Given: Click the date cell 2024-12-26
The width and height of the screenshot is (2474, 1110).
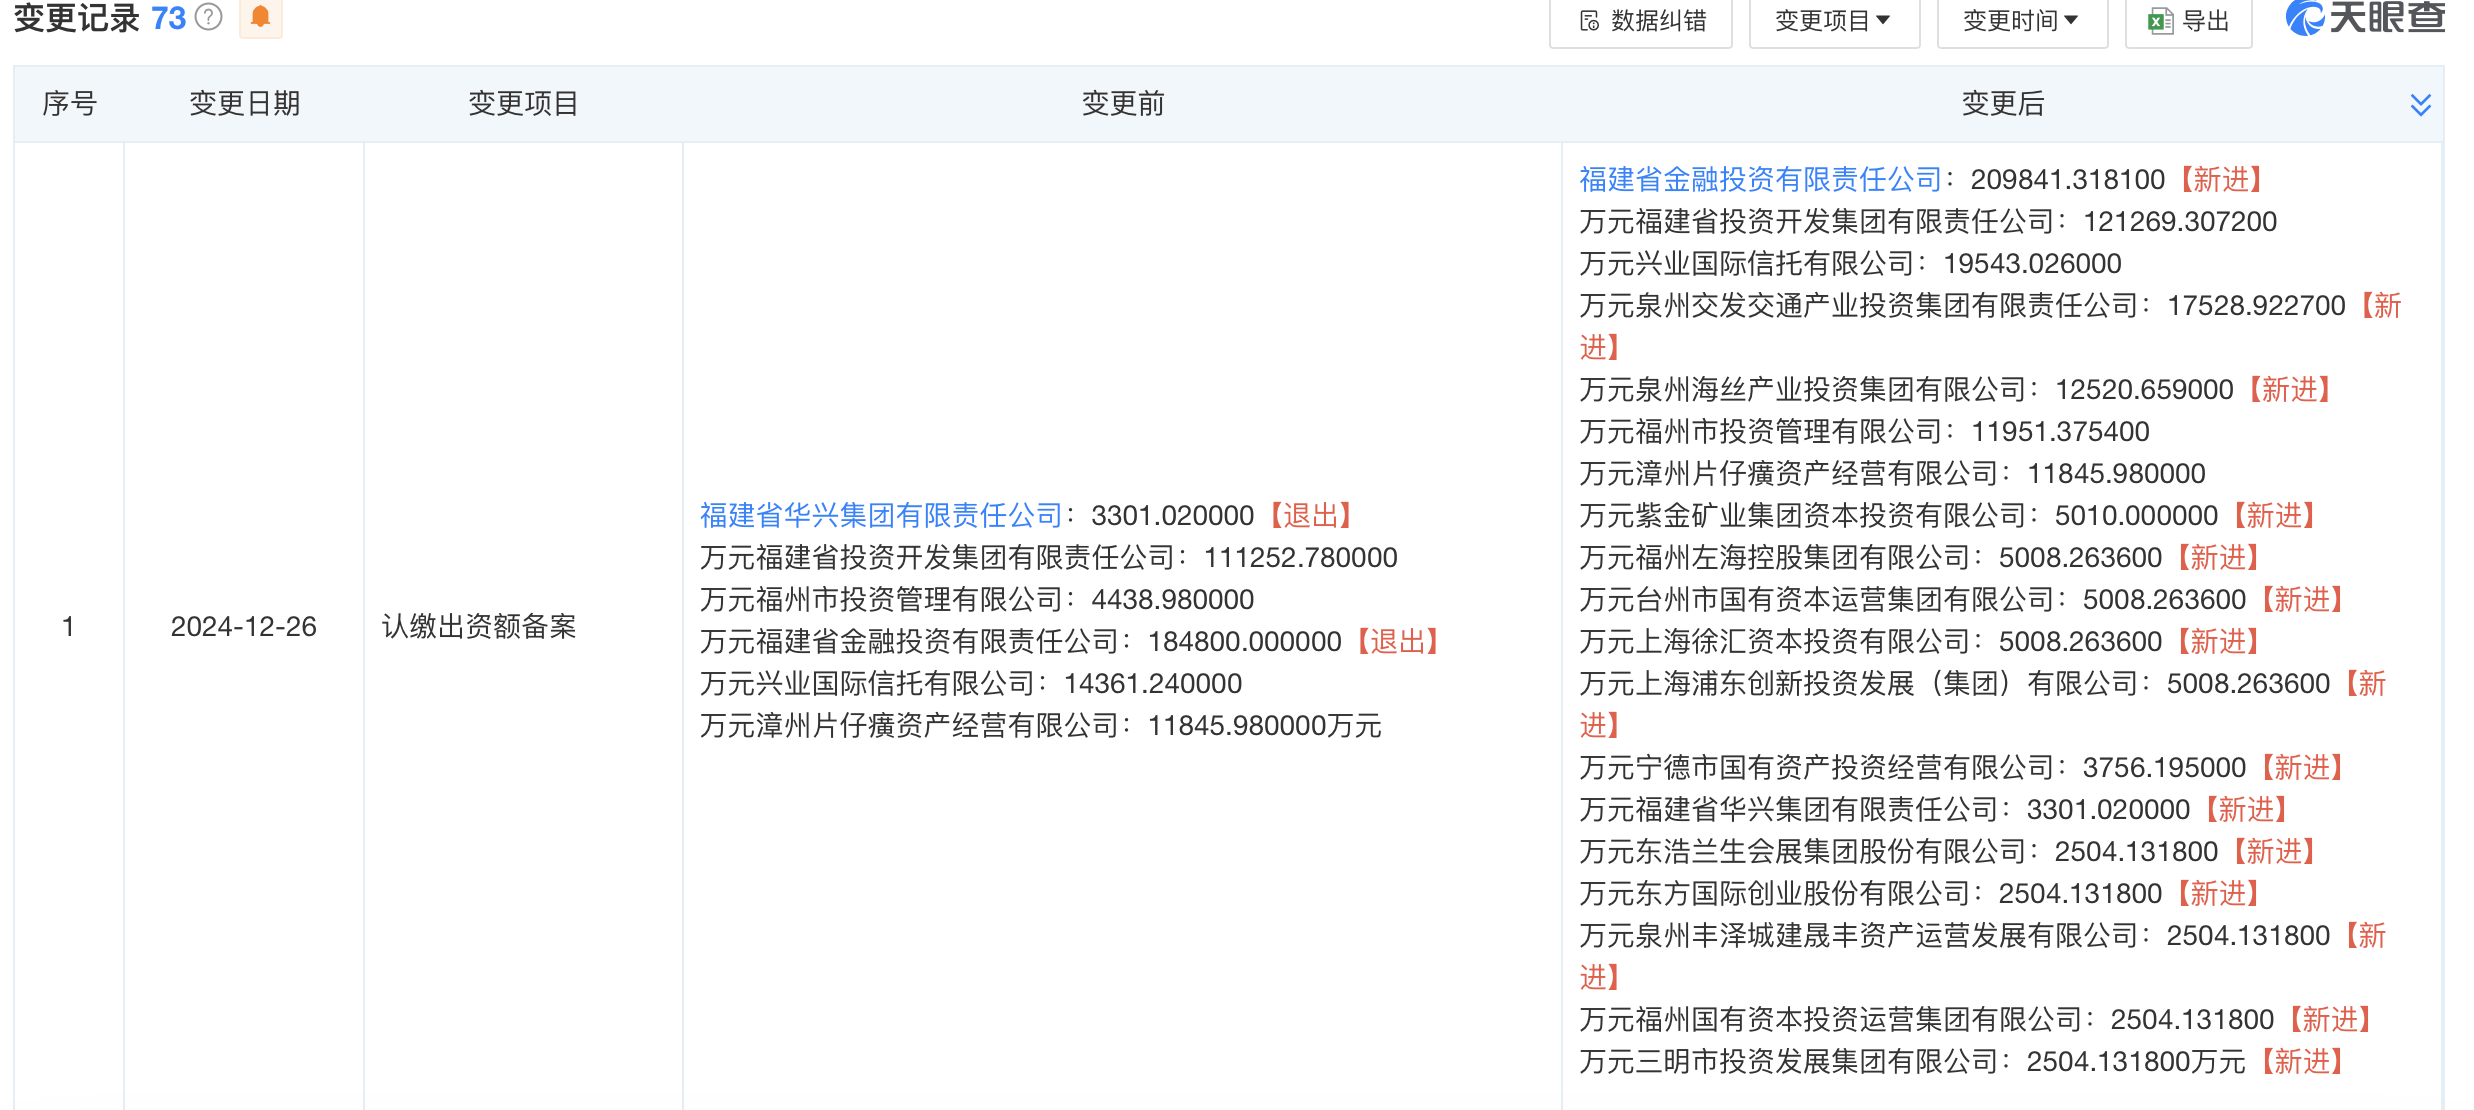Looking at the screenshot, I should coord(243,627).
